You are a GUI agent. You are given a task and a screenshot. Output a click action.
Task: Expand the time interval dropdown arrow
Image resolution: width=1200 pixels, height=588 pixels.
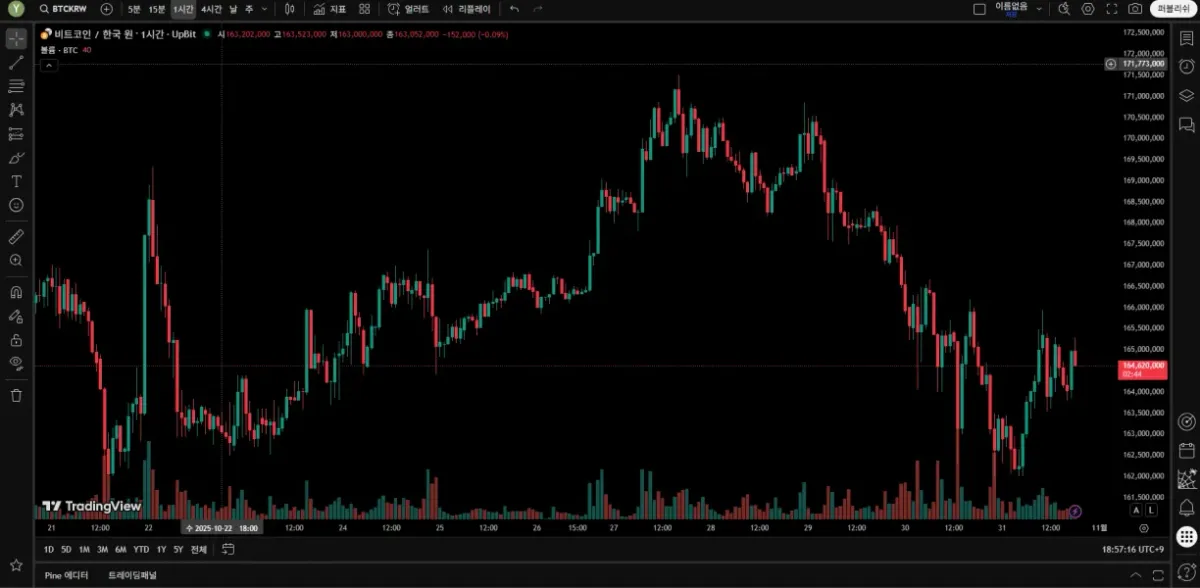pos(265,9)
